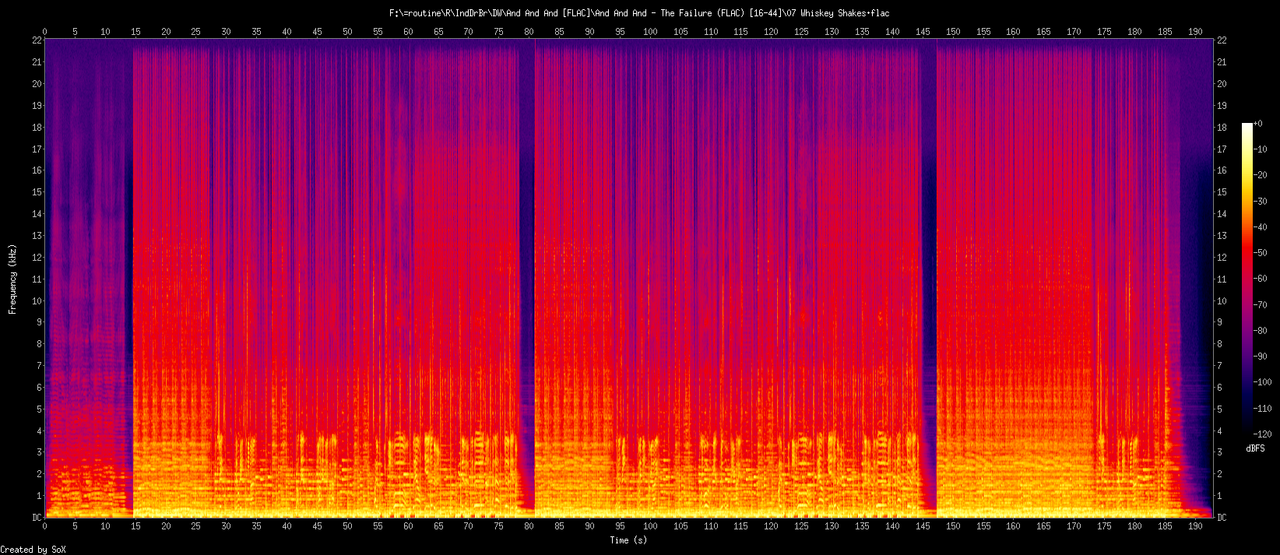Click the "Frequency (kHz)" axis label
This screenshot has width=1280, height=555.
[x=13, y=279]
